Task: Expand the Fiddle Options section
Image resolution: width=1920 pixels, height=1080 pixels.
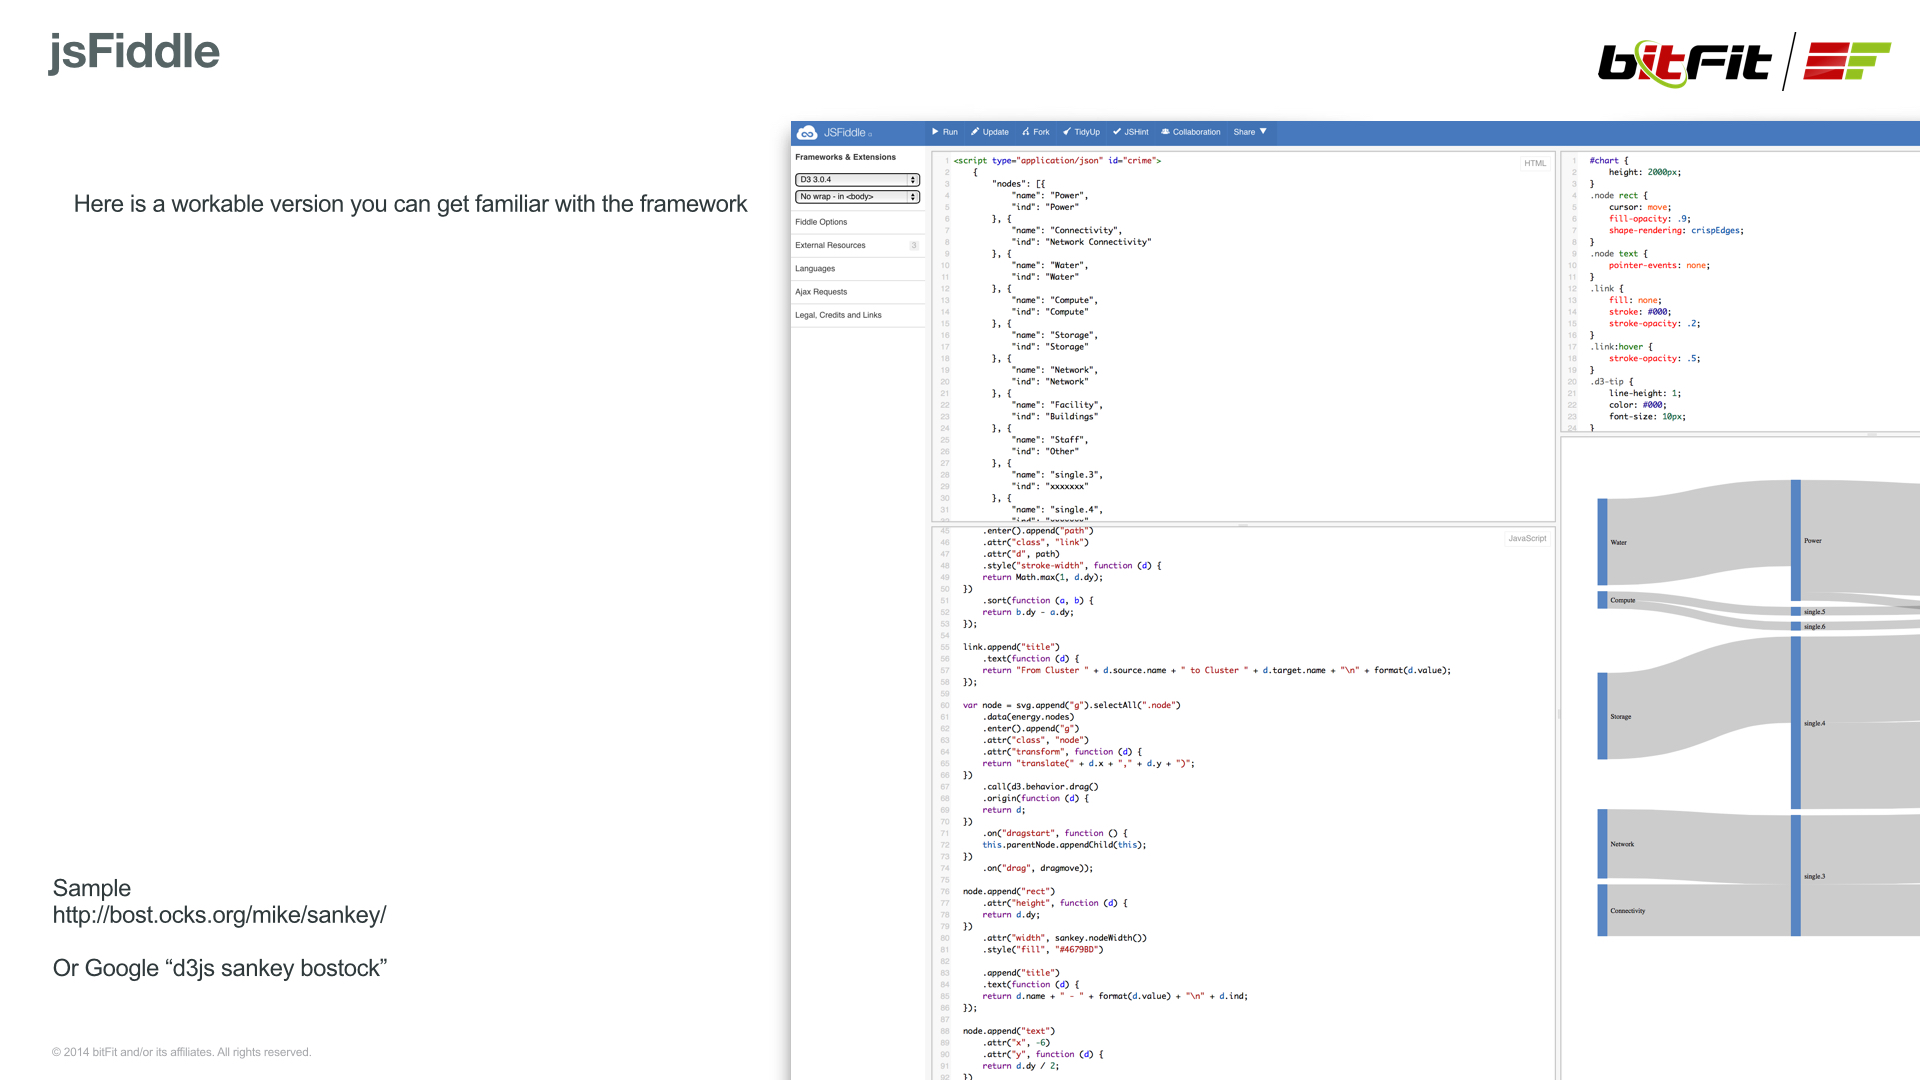Action: [x=821, y=222]
